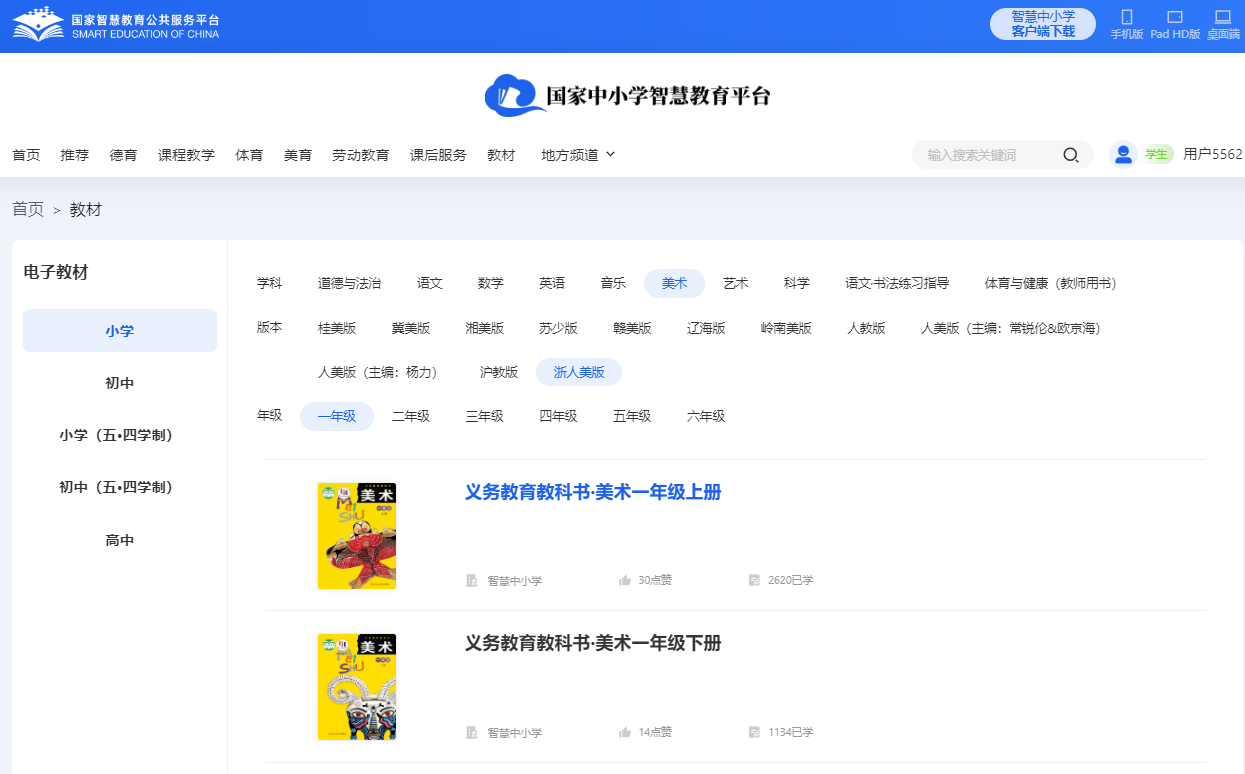1245x774 pixels.
Task: Select grade 六年级
Action: (706, 416)
